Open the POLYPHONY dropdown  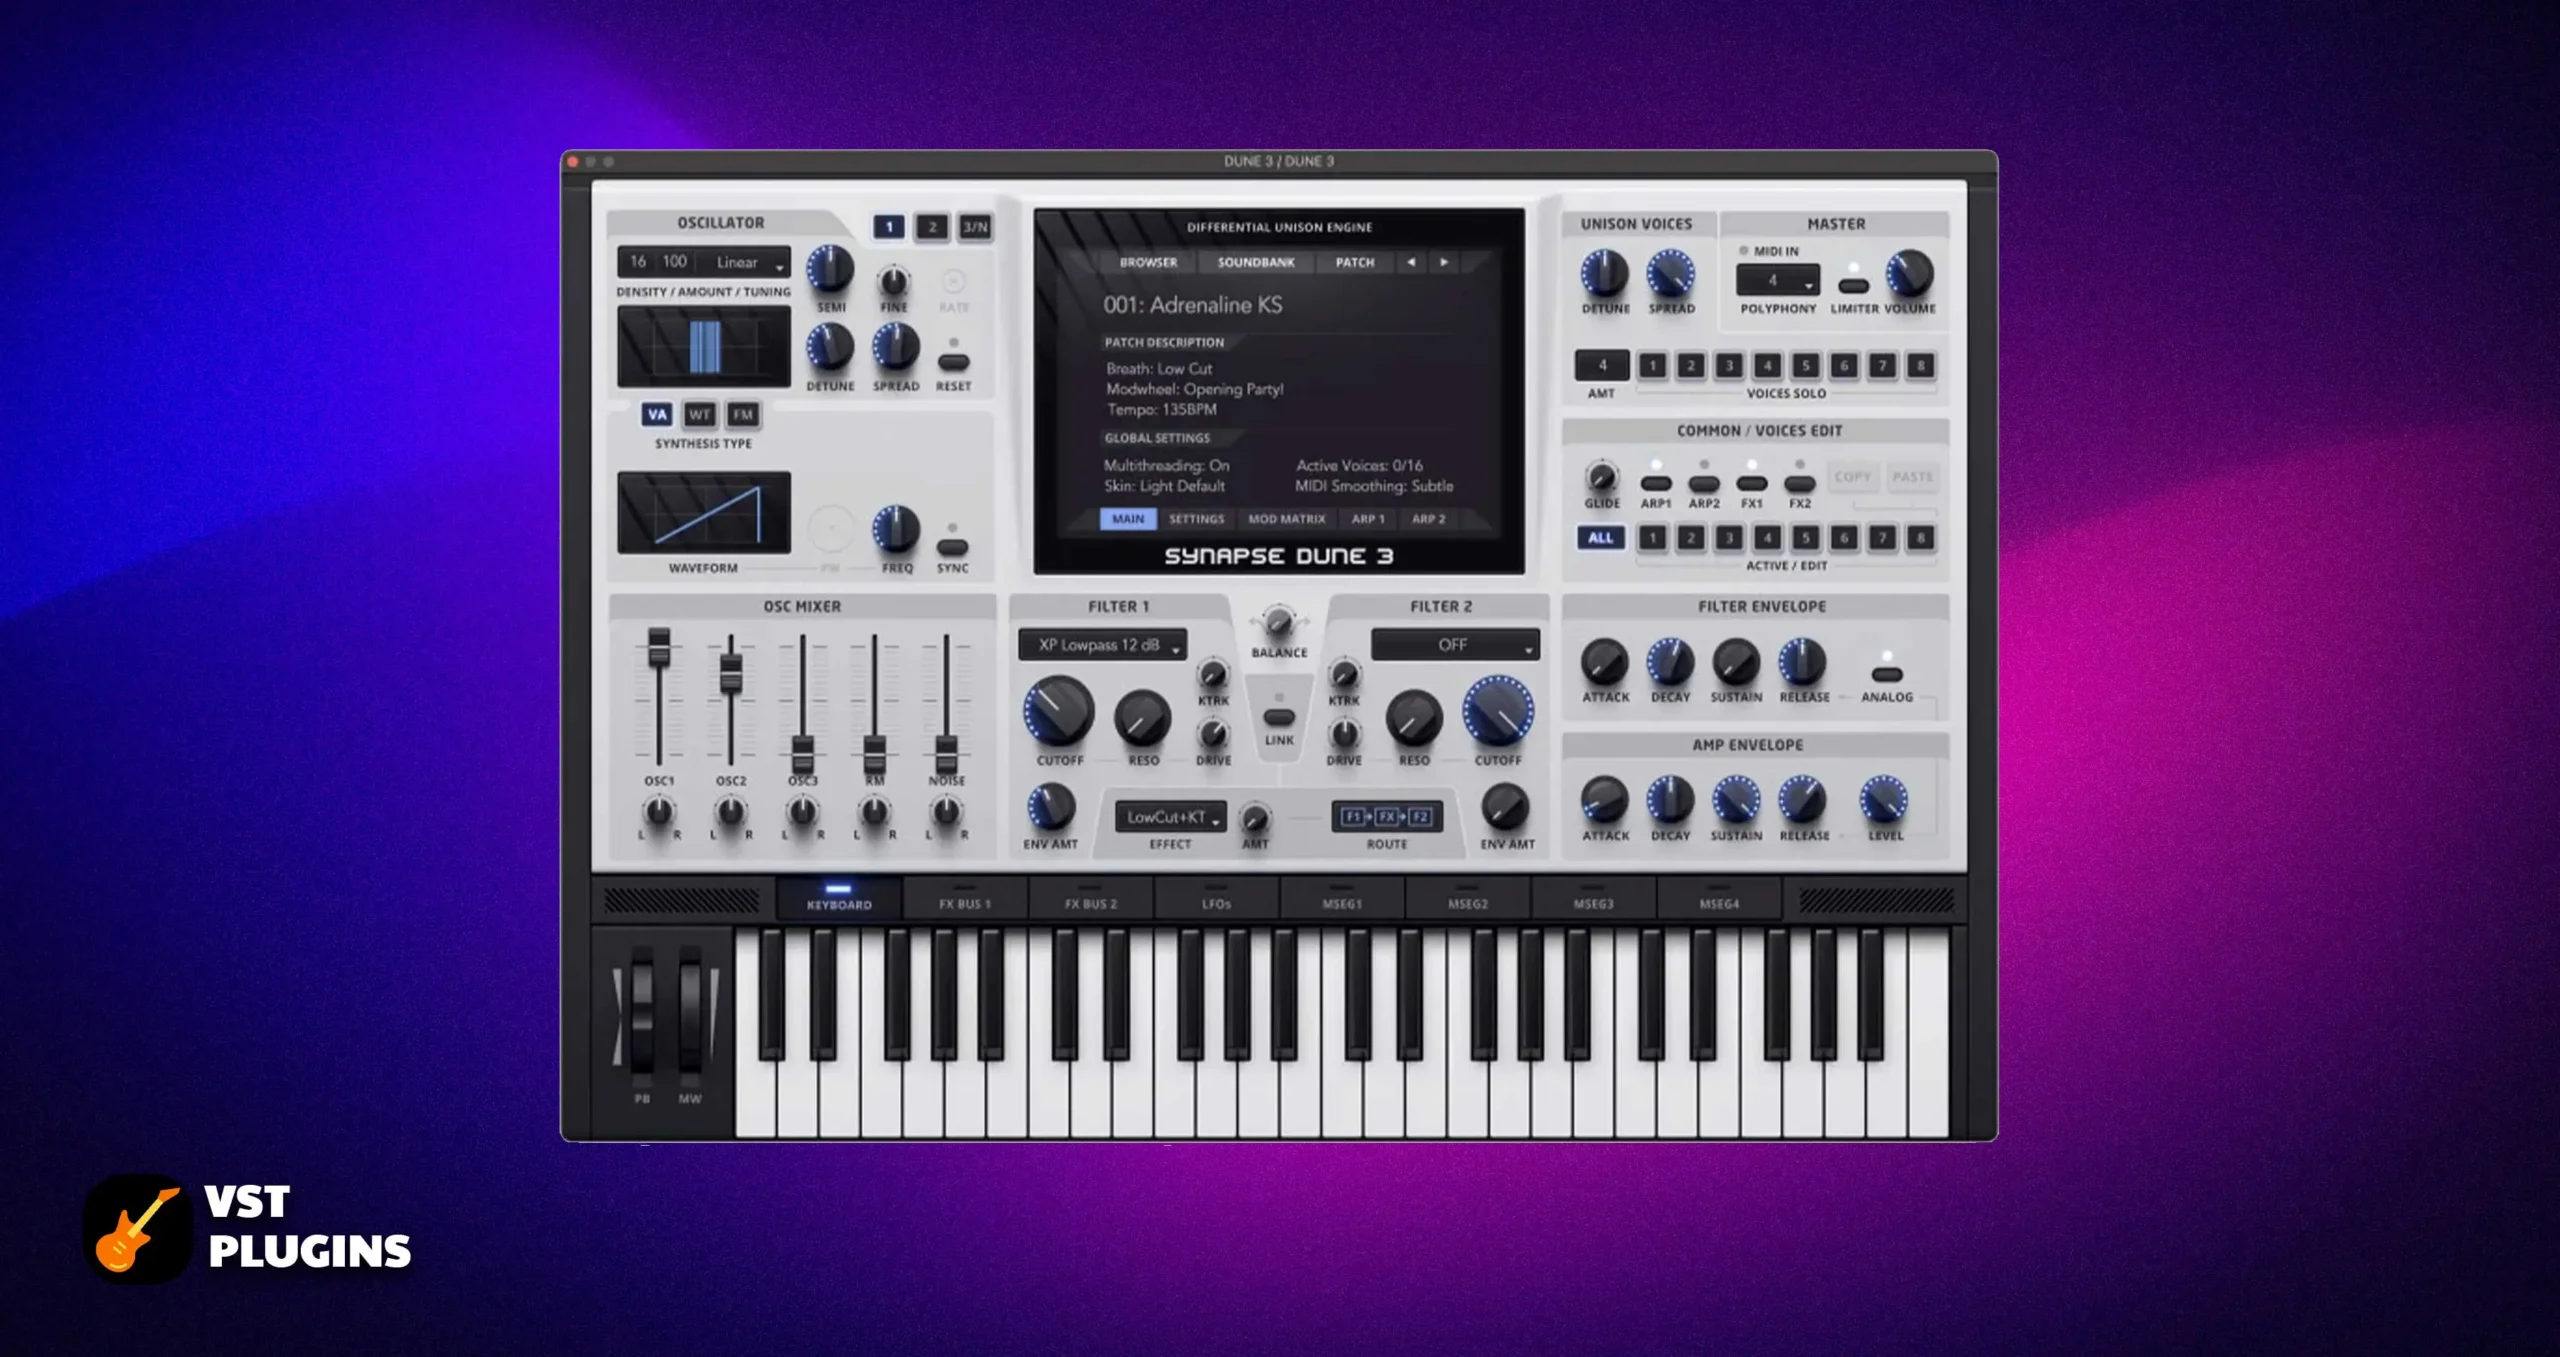(x=1778, y=280)
